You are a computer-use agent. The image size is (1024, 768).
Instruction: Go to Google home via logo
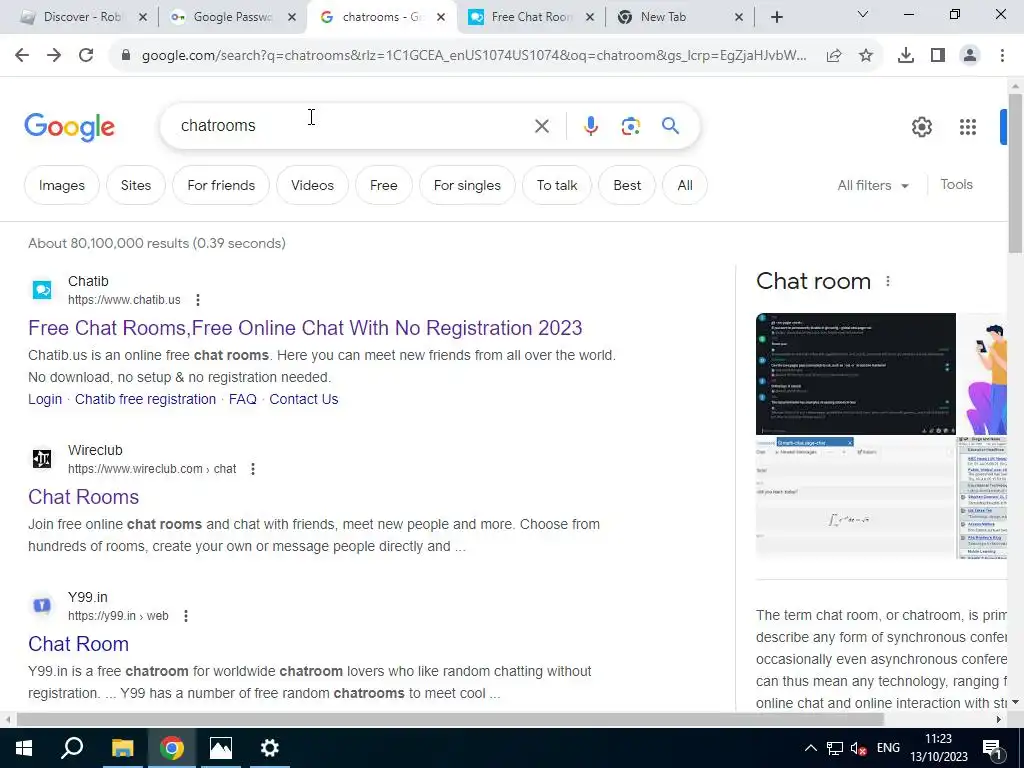(69, 127)
